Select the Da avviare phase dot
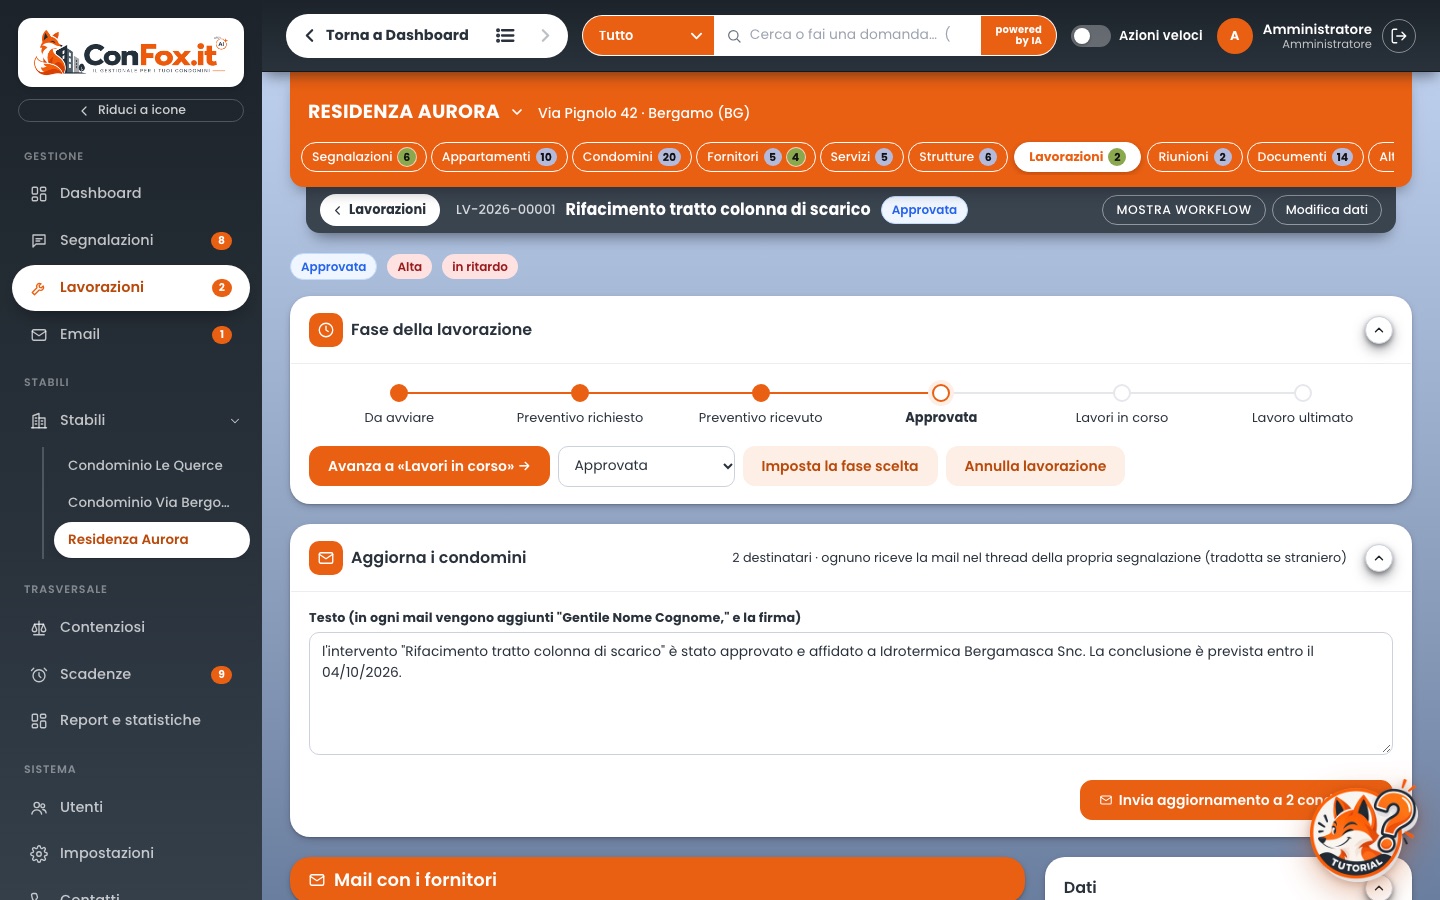Screen dimensions: 1440x900 (x=399, y=393)
